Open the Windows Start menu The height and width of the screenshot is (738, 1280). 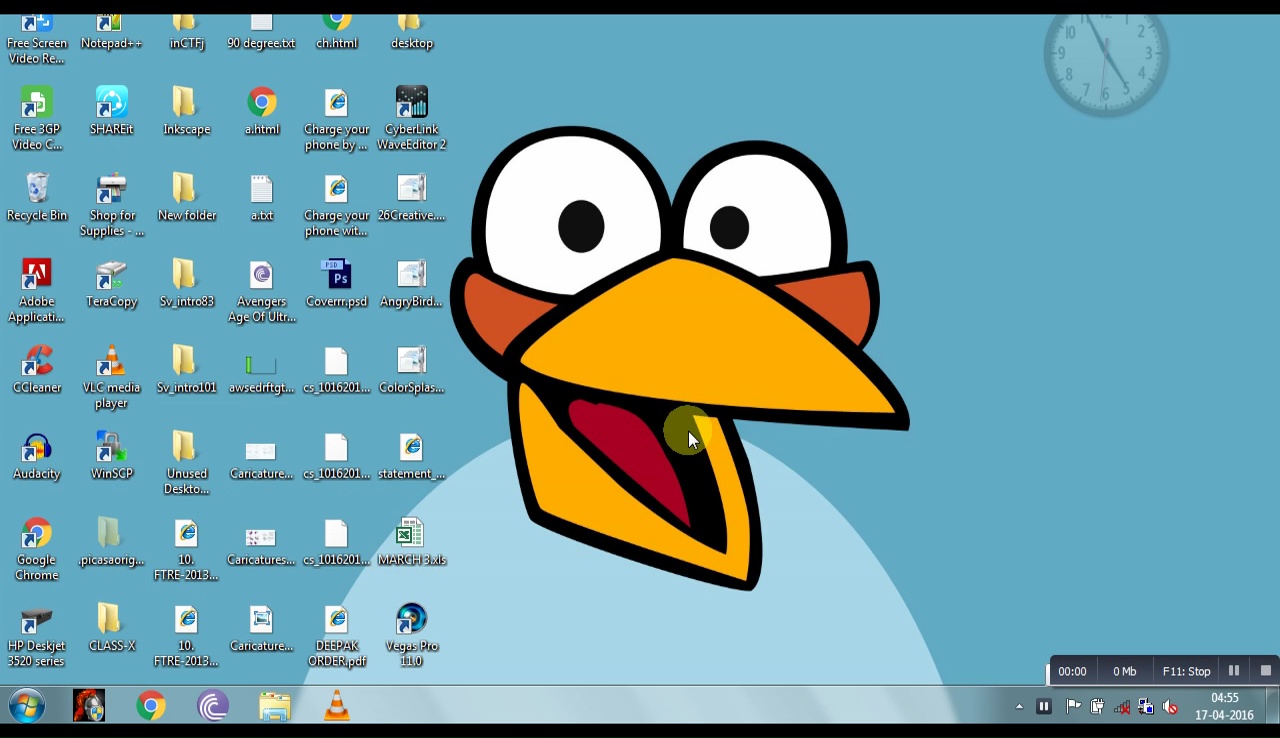click(x=27, y=706)
